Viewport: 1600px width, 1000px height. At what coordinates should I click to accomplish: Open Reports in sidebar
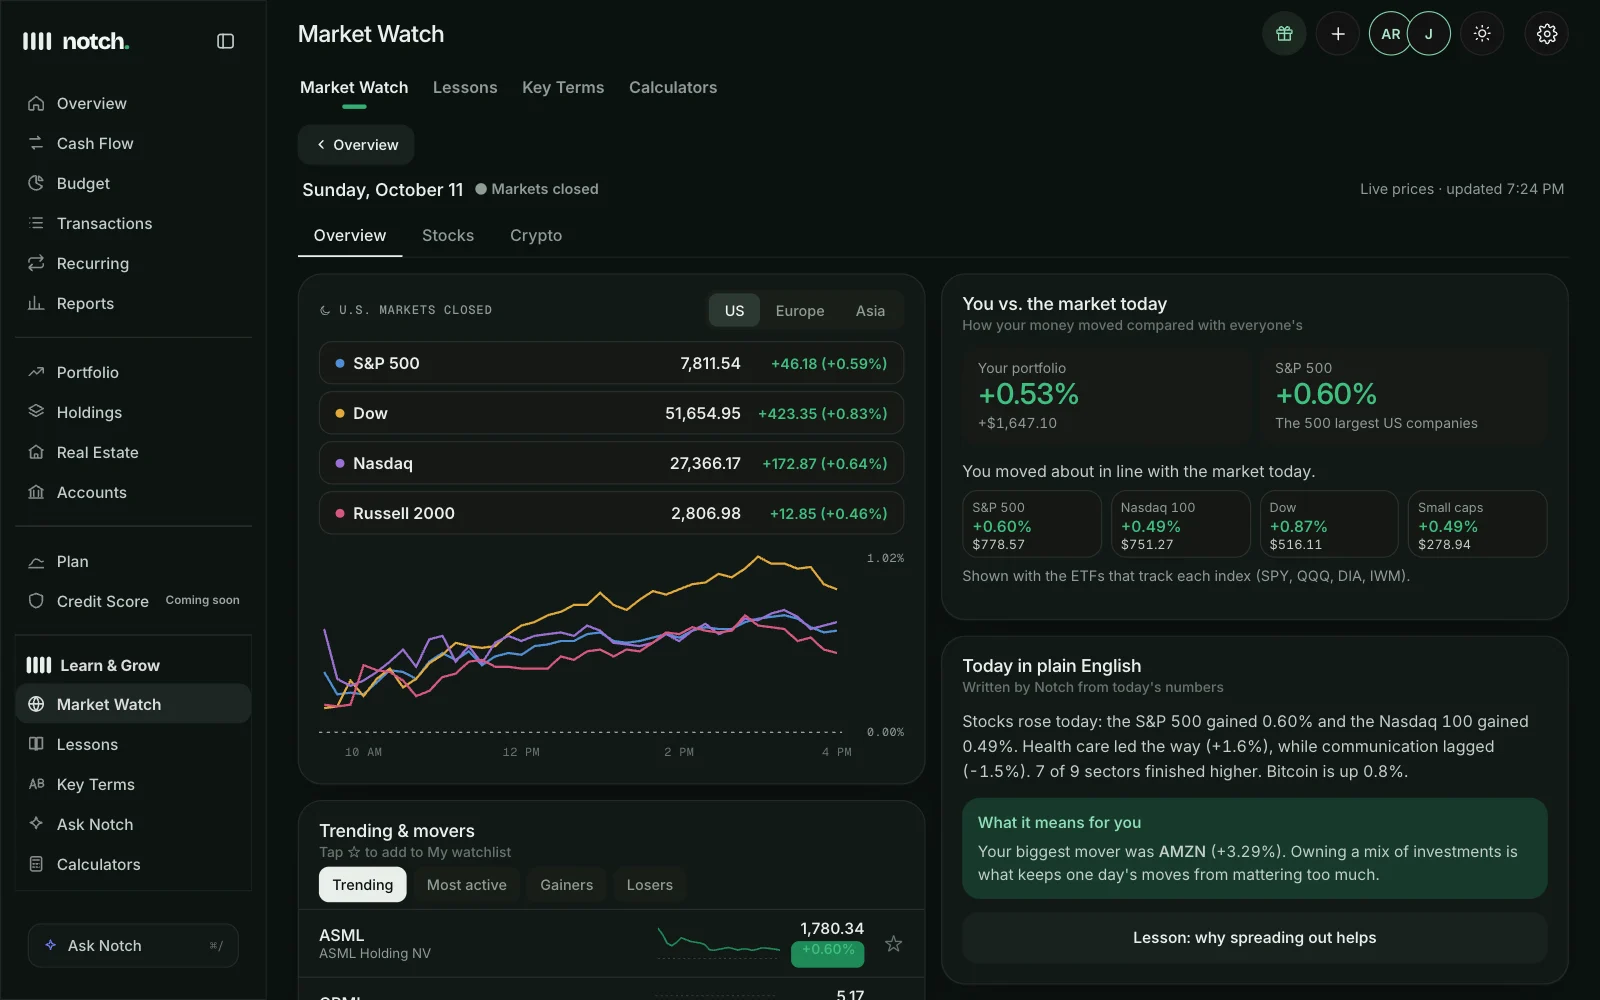[x=133, y=303]
